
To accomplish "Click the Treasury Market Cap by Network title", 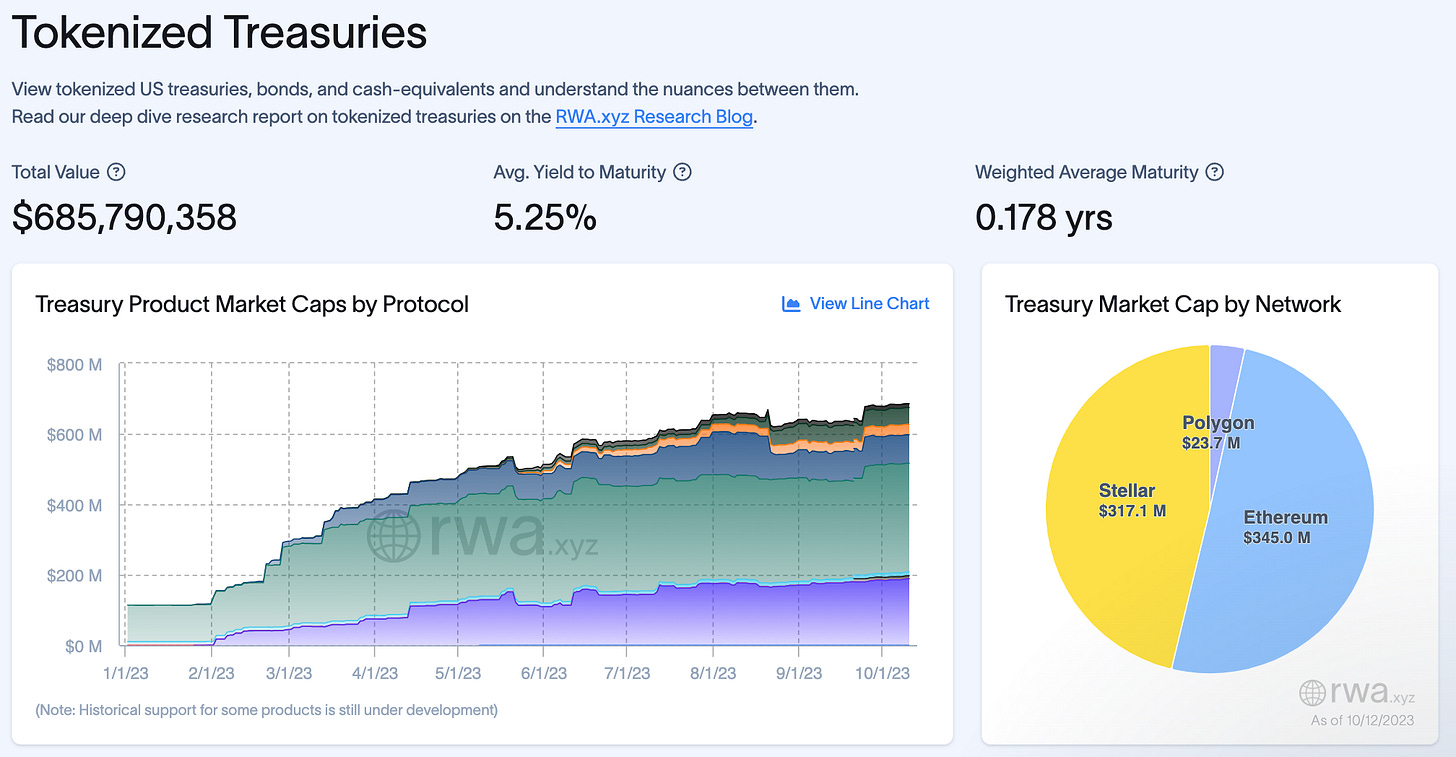I will 1173,304.
